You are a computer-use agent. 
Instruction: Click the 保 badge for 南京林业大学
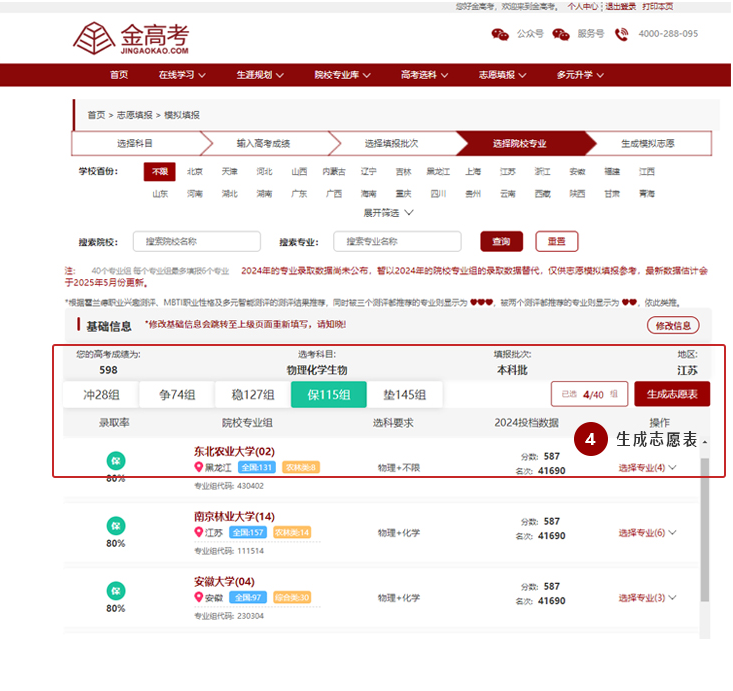(x=116, y=525)
